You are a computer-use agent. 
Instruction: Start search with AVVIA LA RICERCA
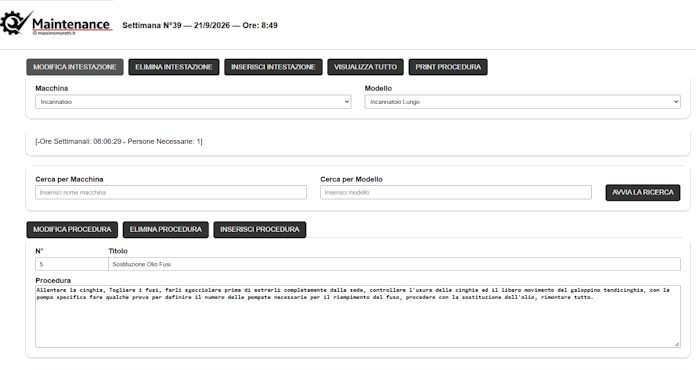(643, 193)
